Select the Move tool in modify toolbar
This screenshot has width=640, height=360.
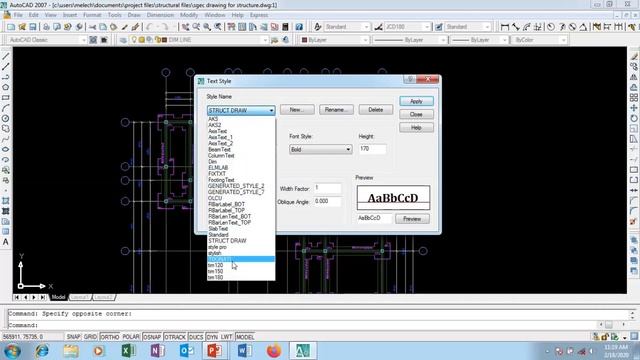pos(634,108)
